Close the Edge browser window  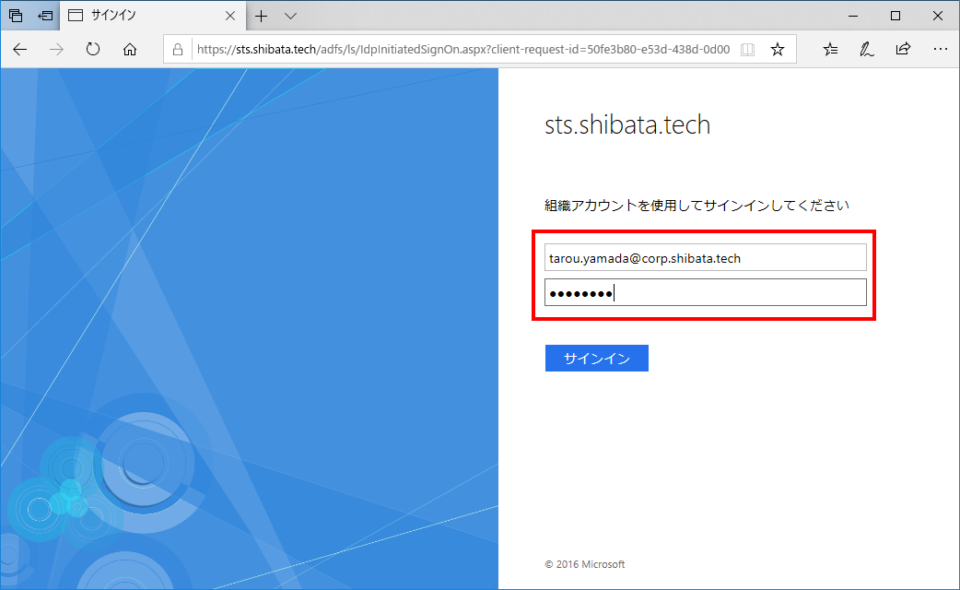pos(937,16)
